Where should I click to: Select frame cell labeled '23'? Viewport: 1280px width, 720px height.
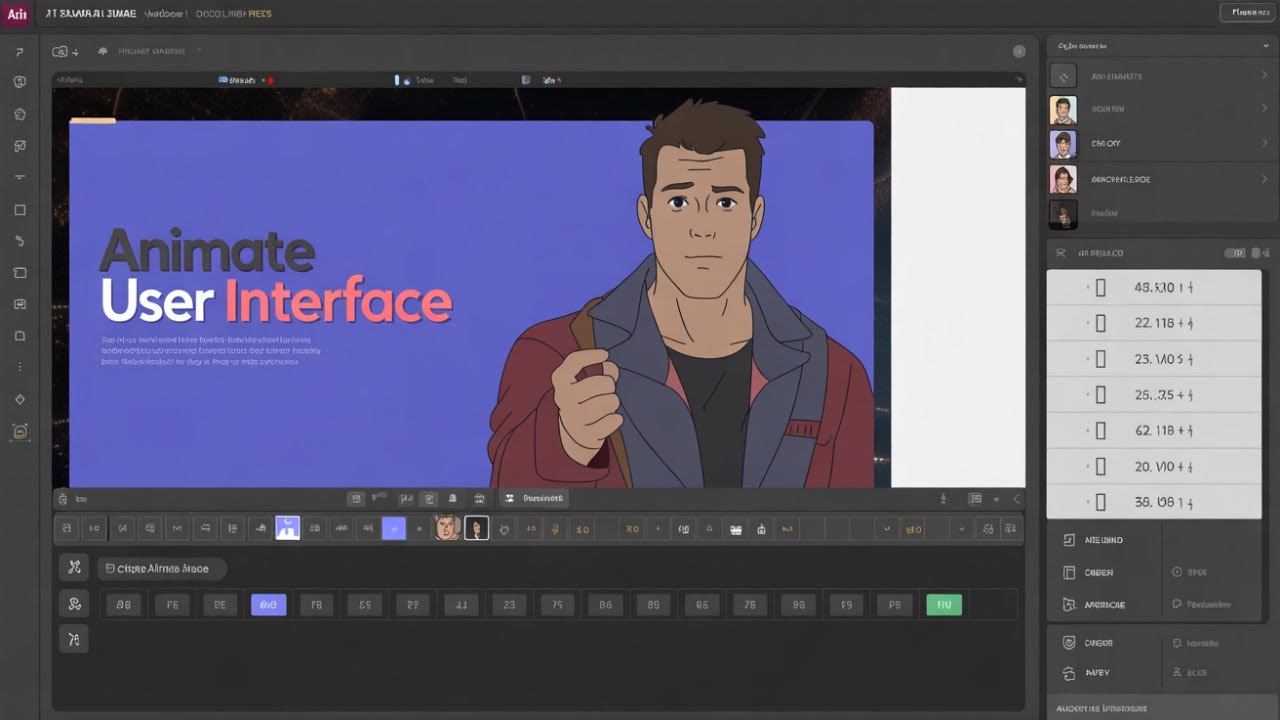click(510, 604)
